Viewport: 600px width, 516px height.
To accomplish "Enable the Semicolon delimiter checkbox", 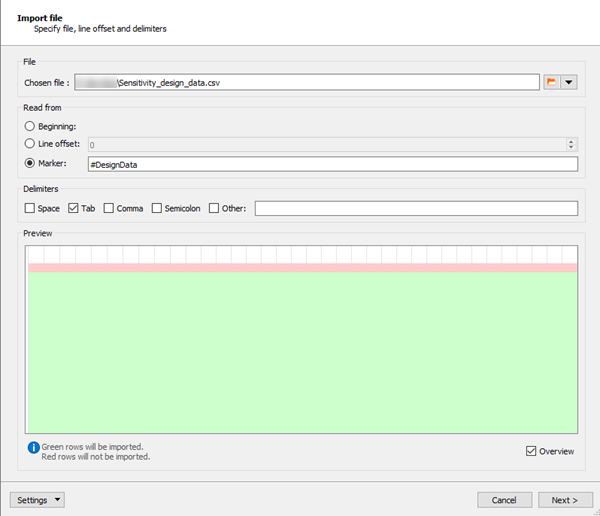I will coord(157,208).
